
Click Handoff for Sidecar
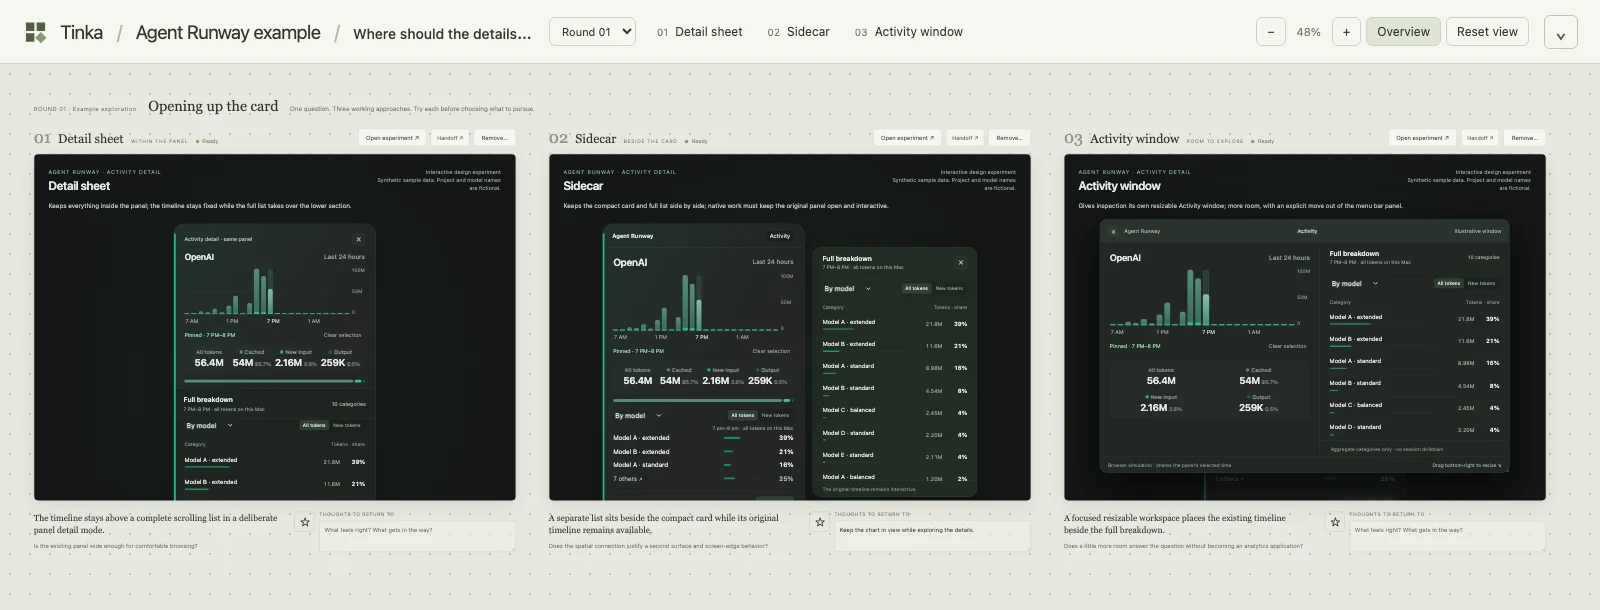tap(965, 138)
